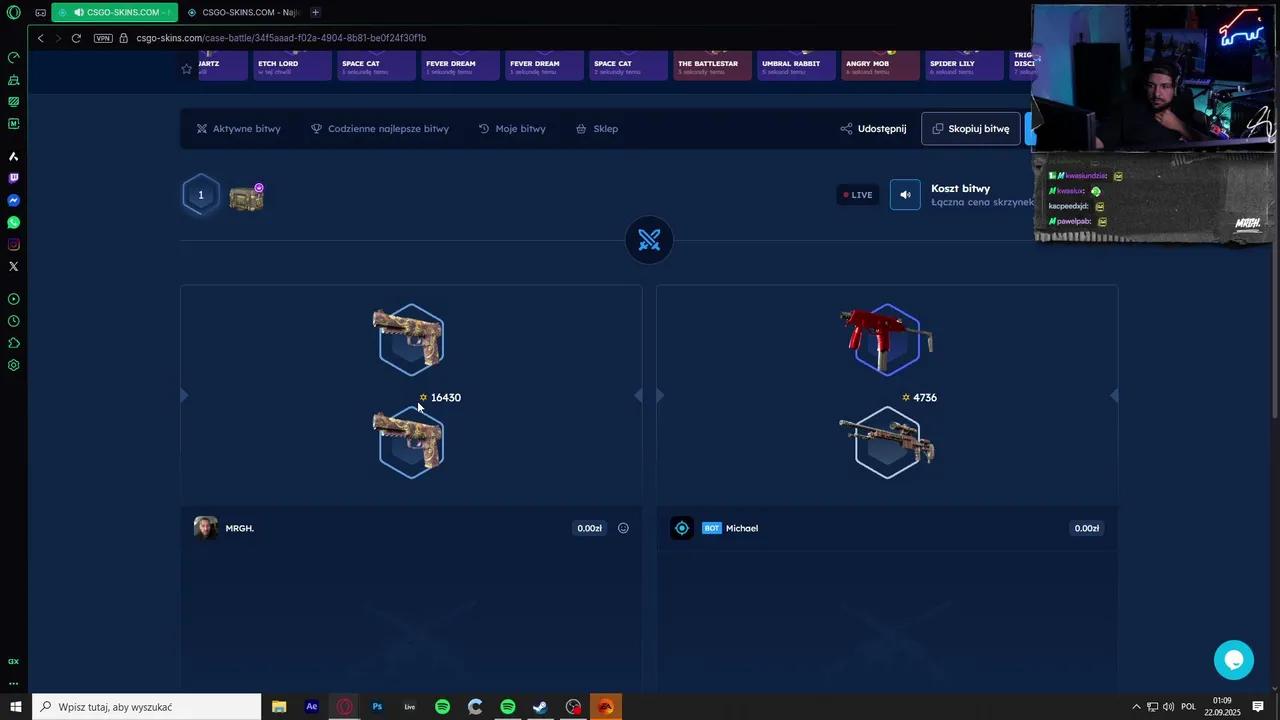Open the UMBRAL RABBIT drop card

796,65
